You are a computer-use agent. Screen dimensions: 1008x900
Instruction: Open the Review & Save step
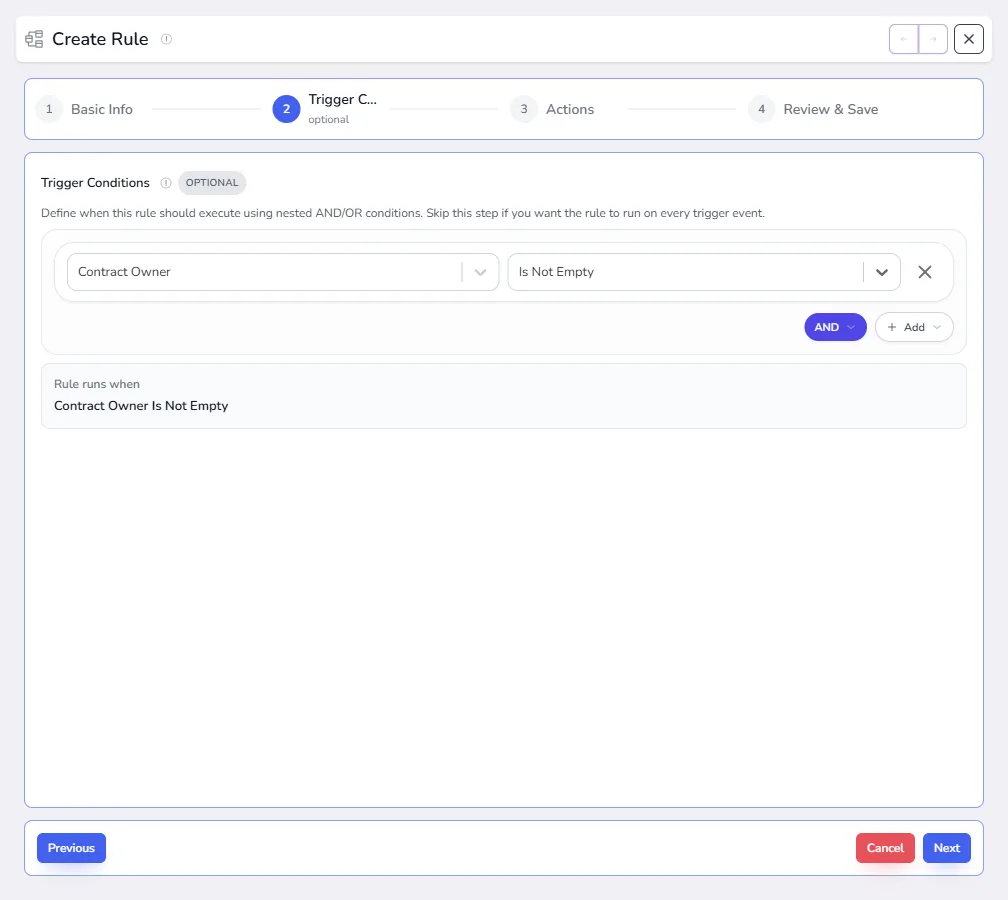coord(813,109)
